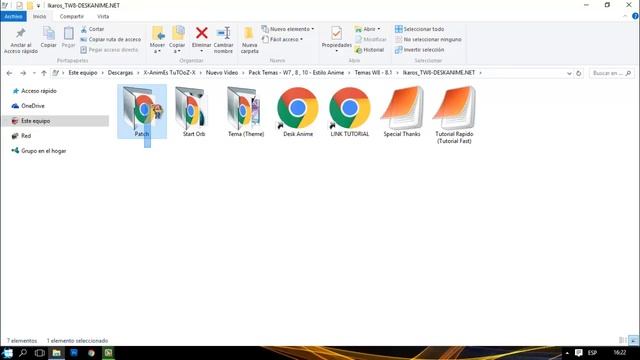Open the Mover a dropdown
This screenshot has width=640, height=360.
(157, 40)
